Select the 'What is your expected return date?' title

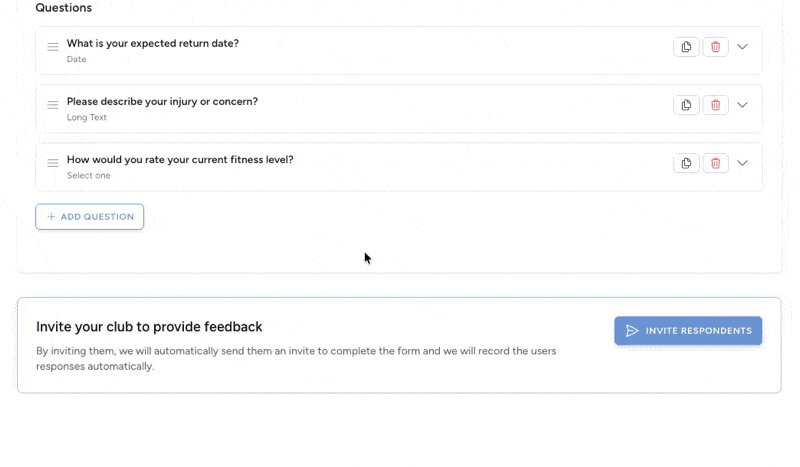click(153, 43)
